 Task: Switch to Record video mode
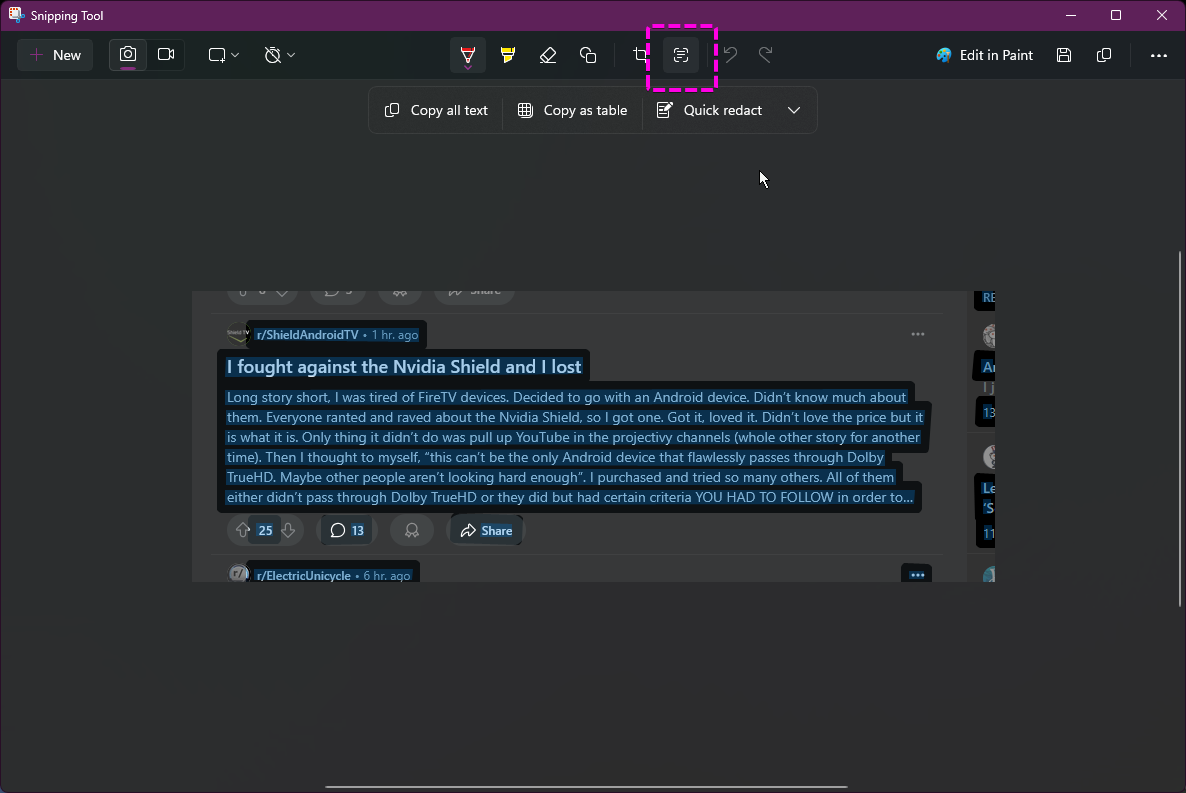tap(166, 54)
